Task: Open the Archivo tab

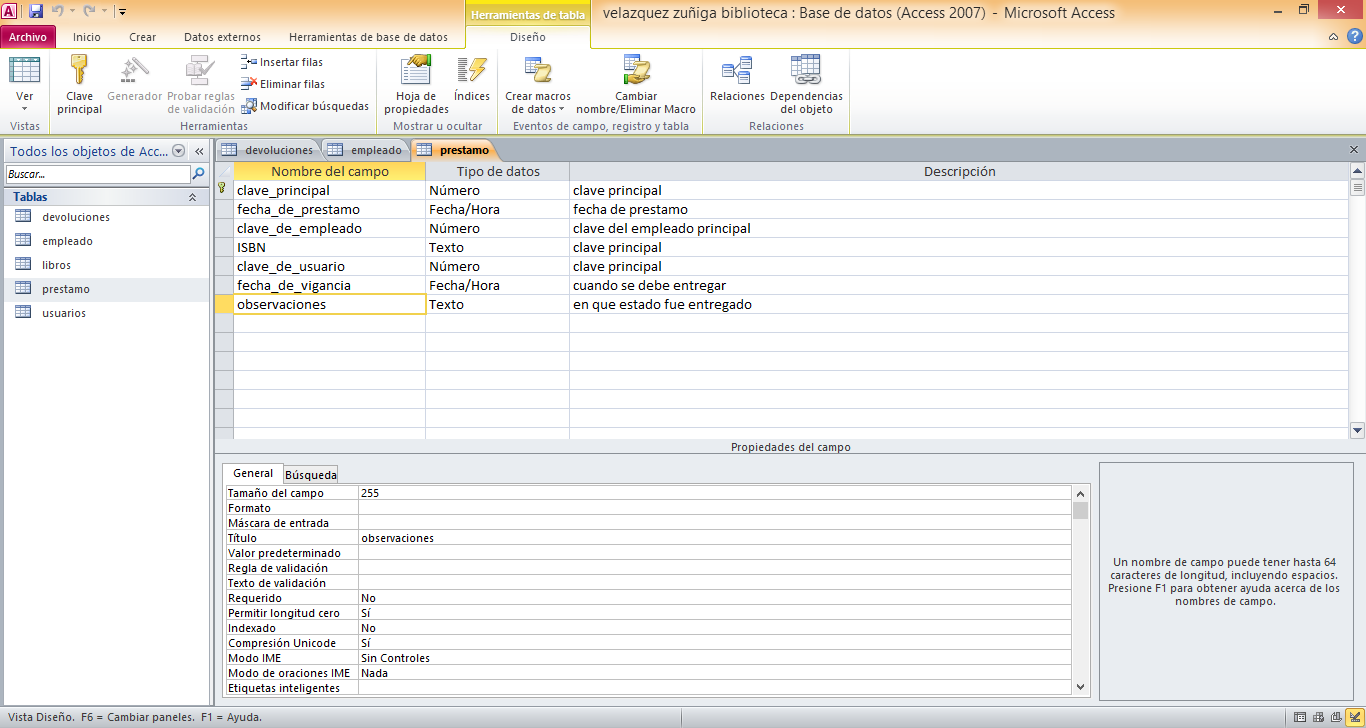Action: point(28,37)
